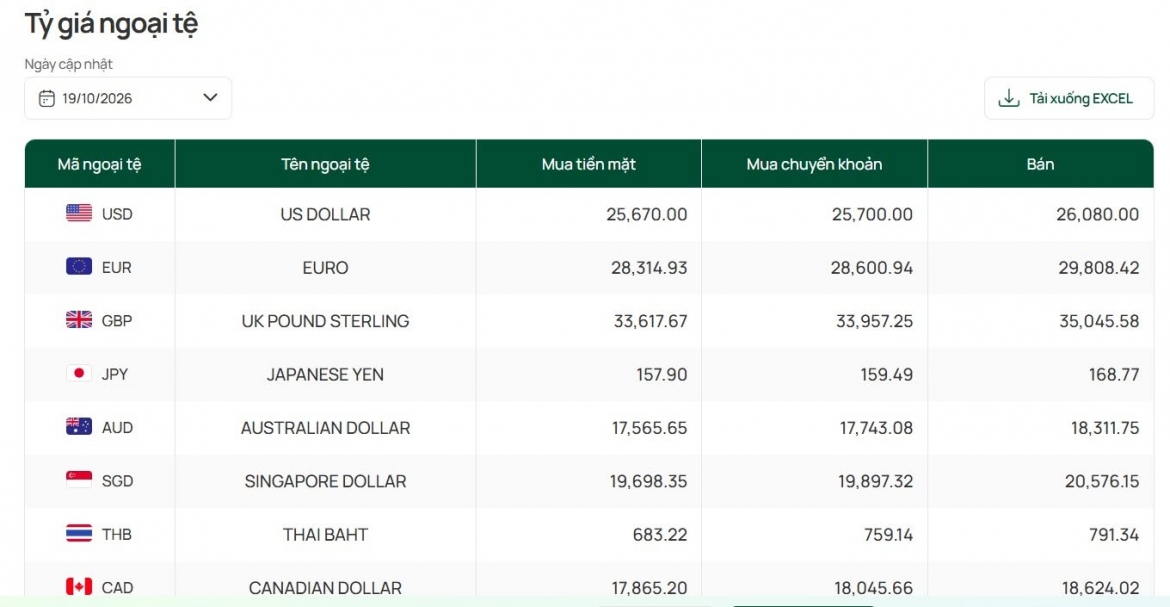Click EUR transfer rate 28,600.94

pyautogui.click(x=872, y=267)
